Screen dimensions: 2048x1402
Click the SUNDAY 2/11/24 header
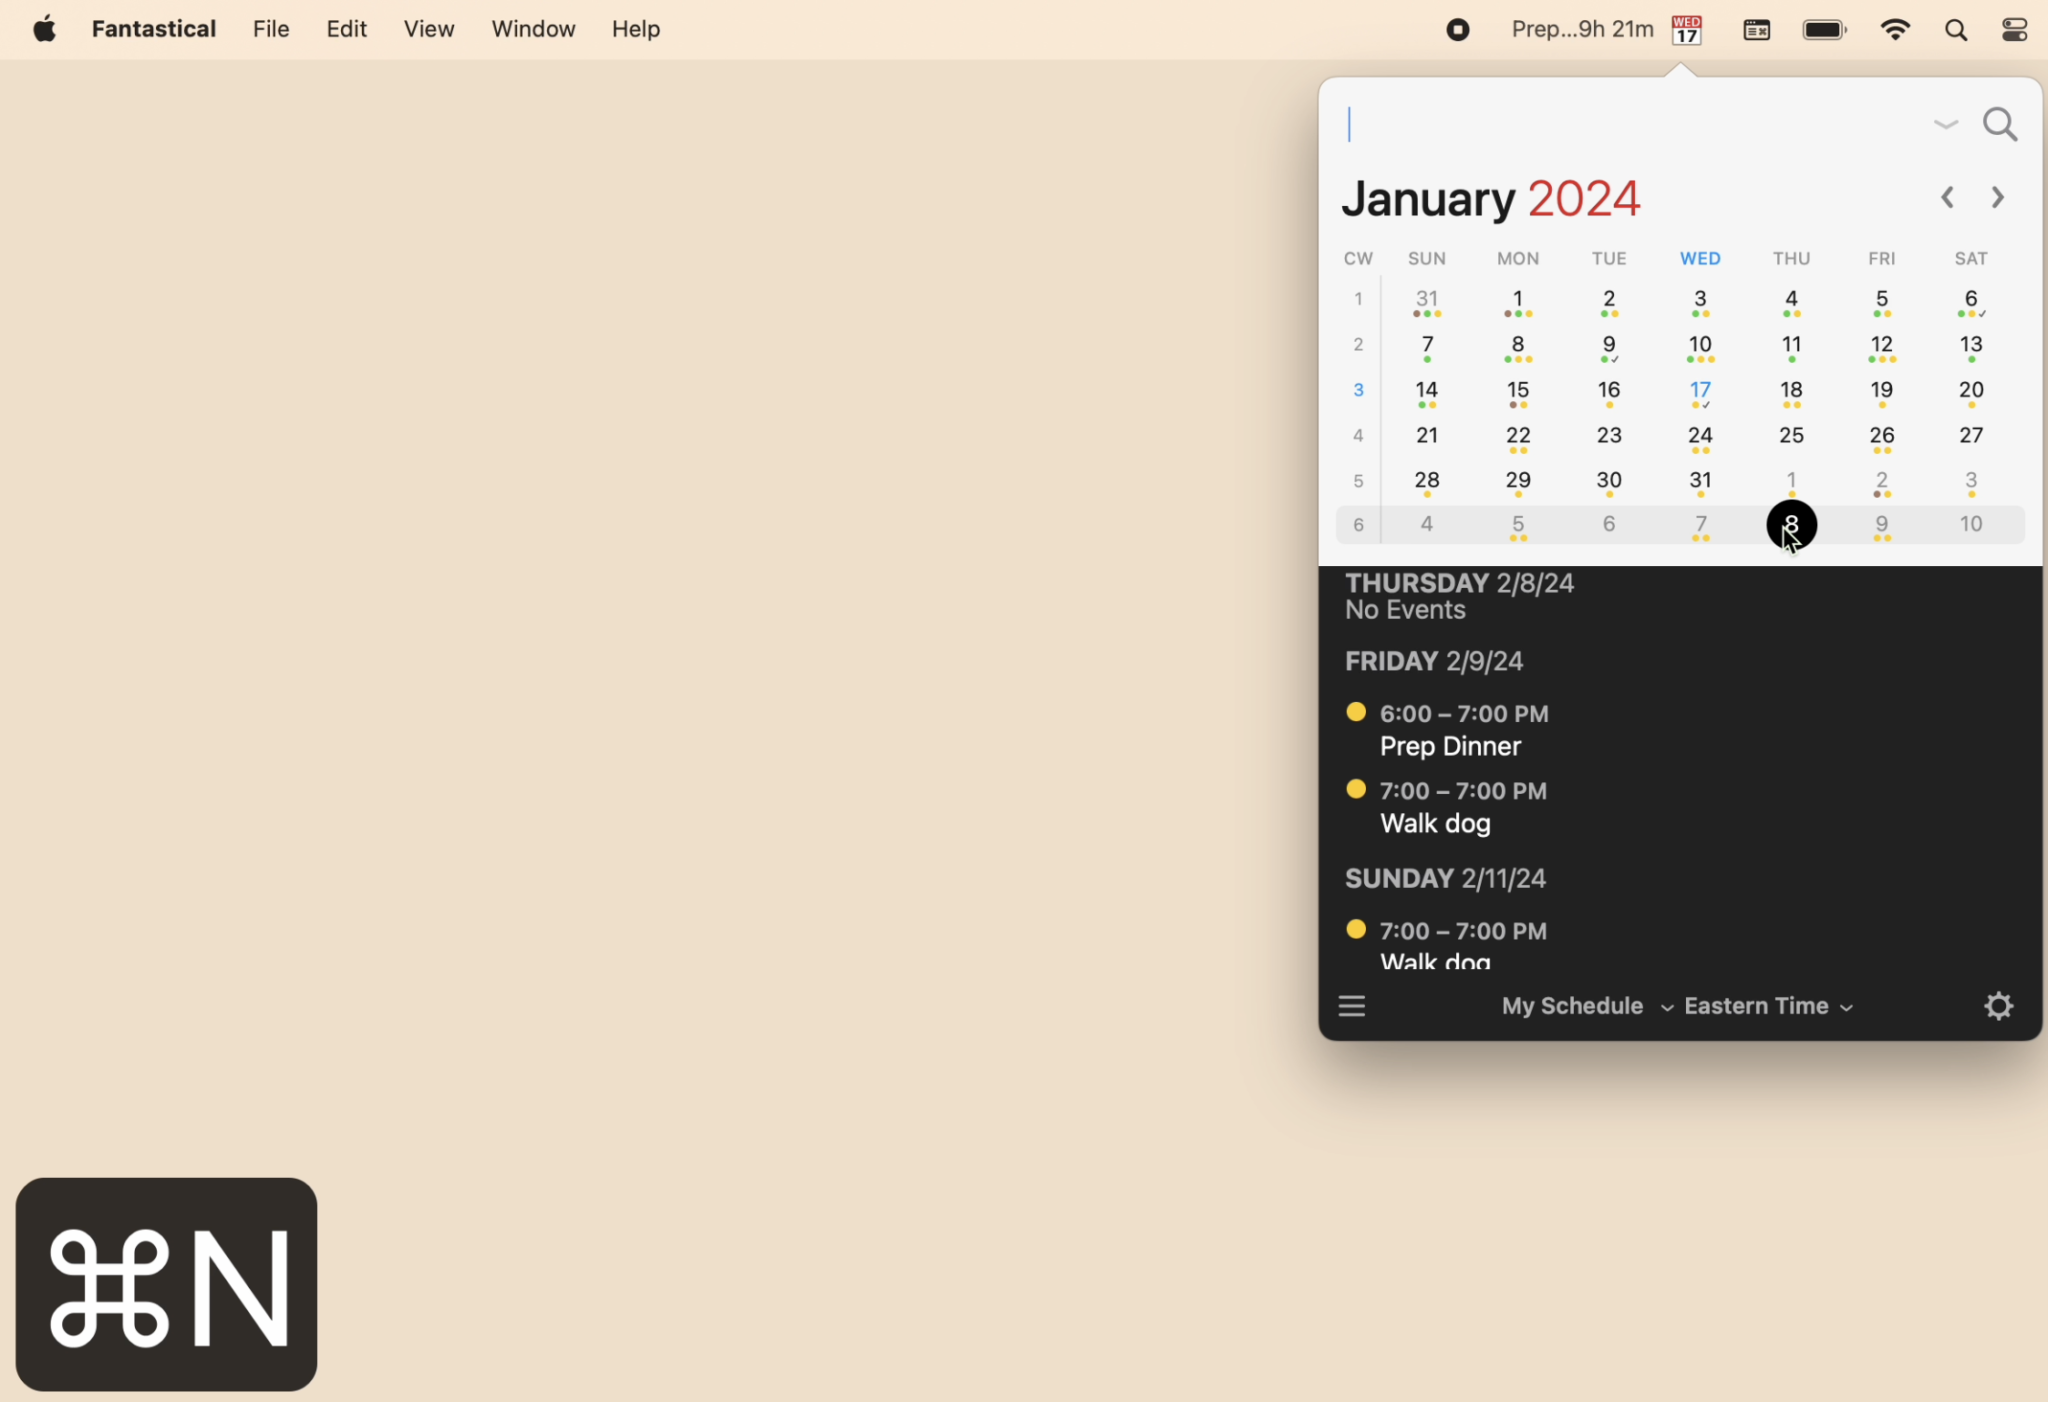[x=1445, y=878]
